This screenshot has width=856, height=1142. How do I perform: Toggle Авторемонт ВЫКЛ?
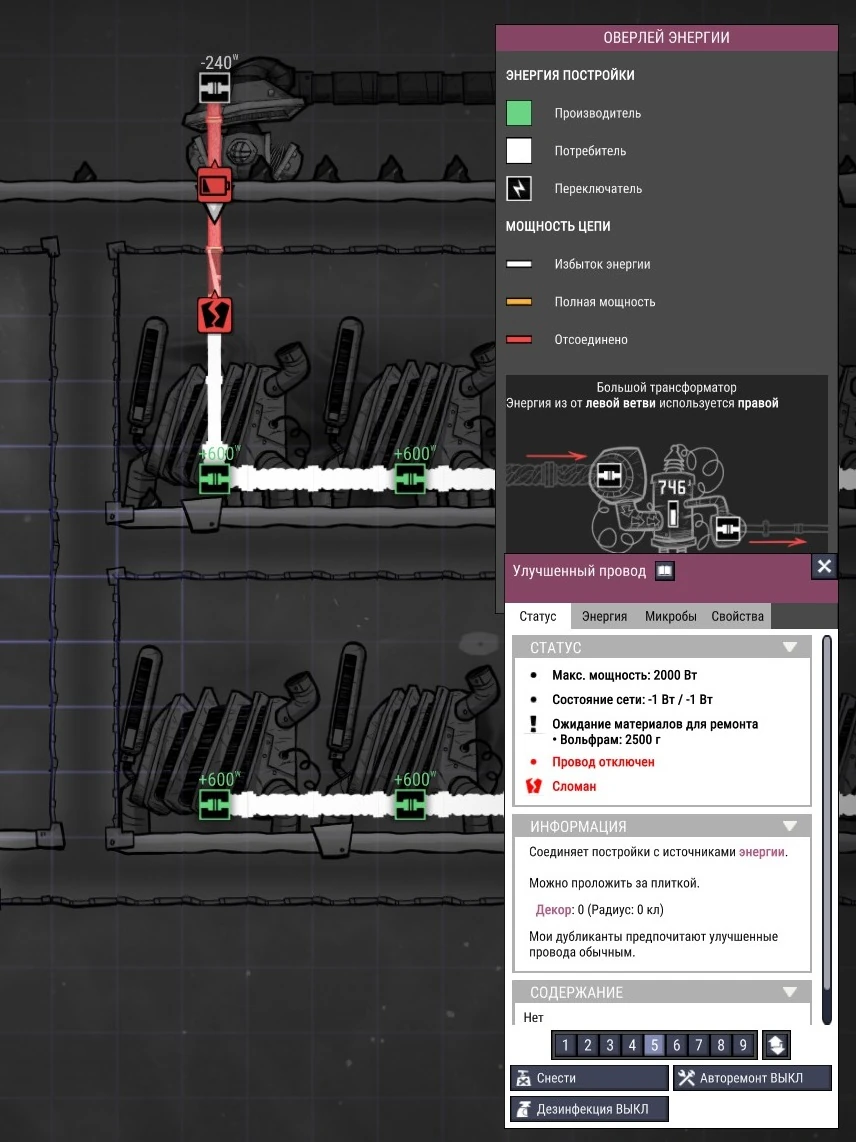point(752,1078)
